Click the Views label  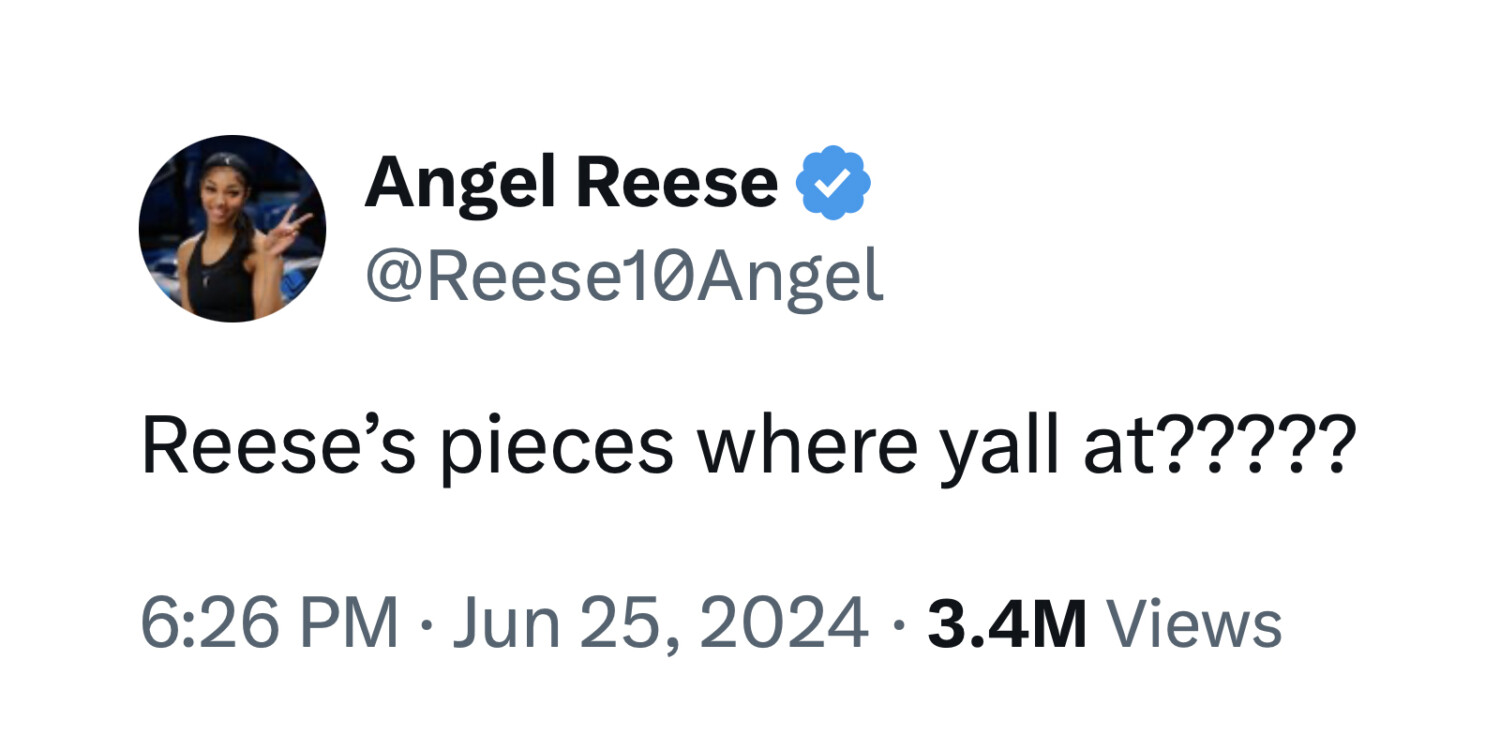click(x=1197, y=623)
